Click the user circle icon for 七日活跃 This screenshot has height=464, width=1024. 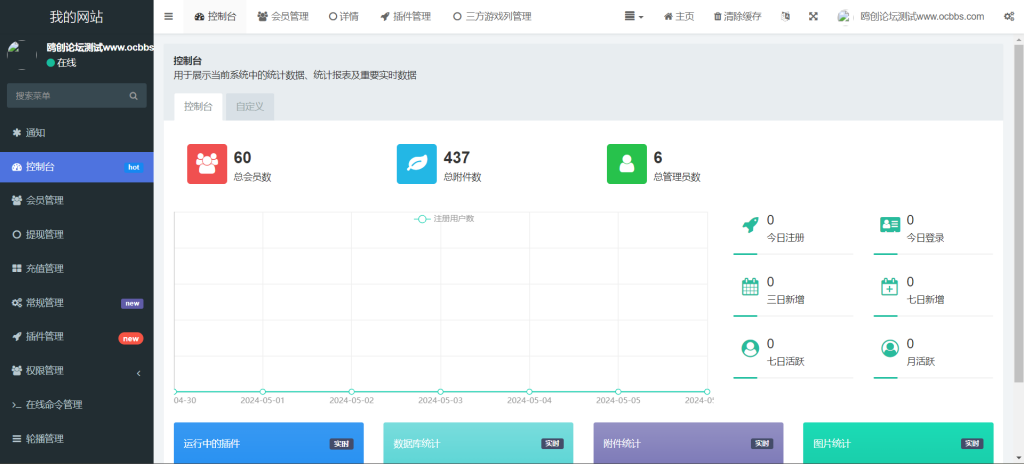point(750,348)
